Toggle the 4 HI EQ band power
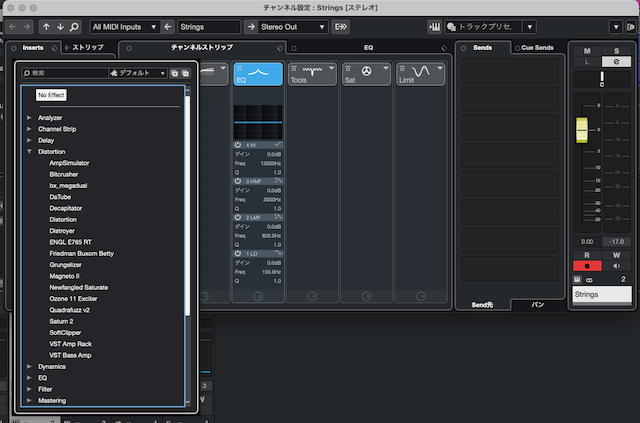Screen dimensions: 640x423 point(239,145)
